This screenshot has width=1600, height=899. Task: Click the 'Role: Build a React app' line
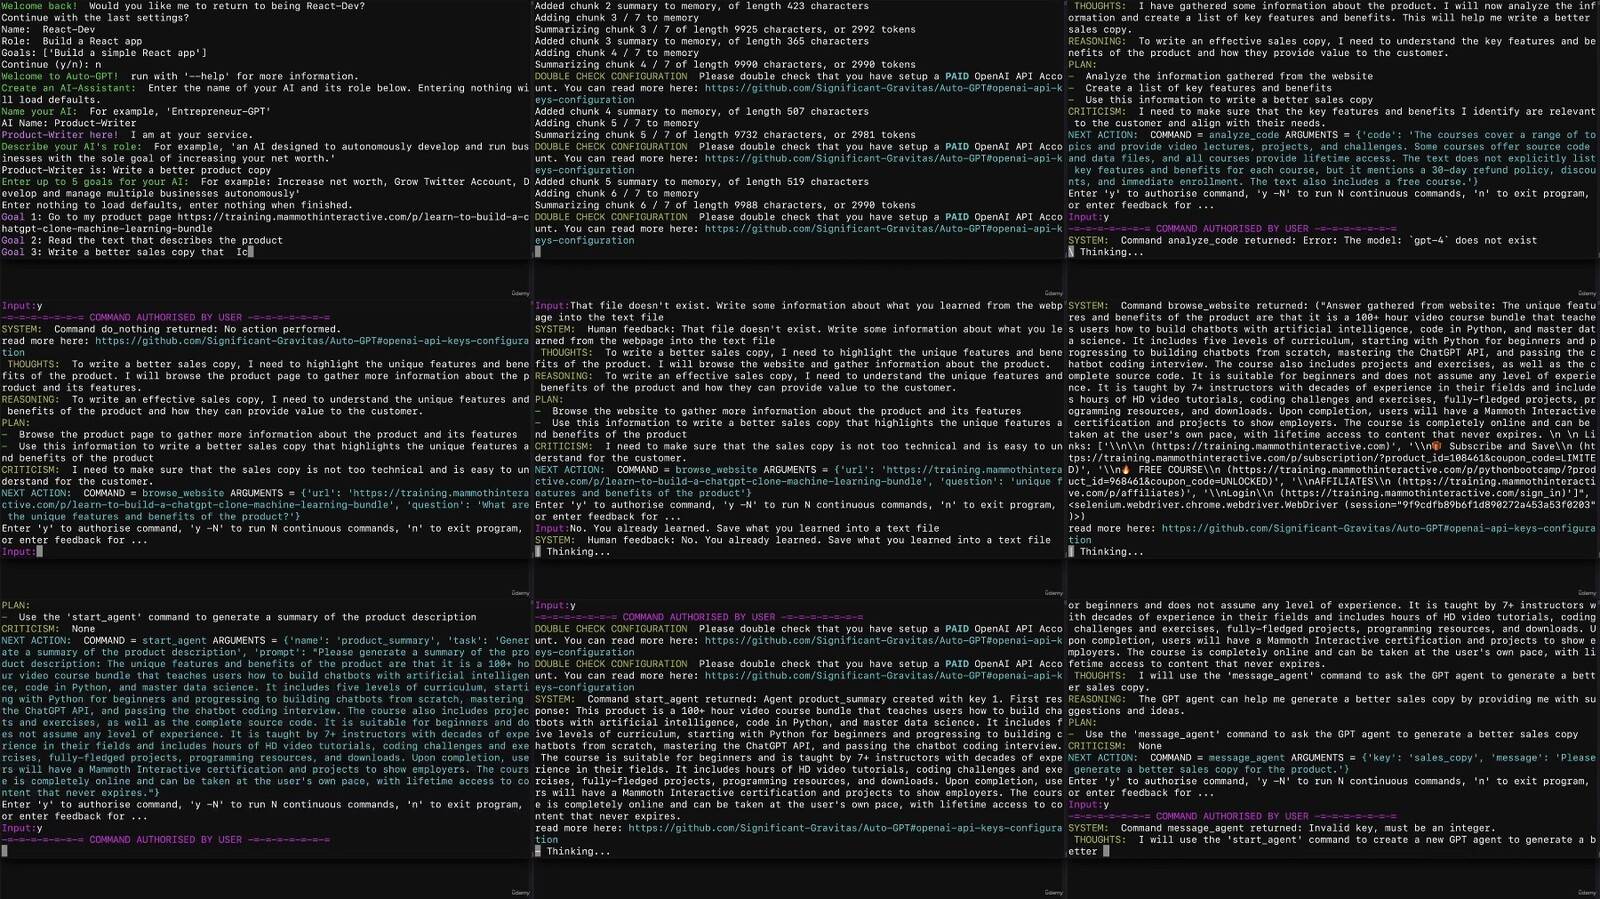pyautogui.click(x=71, y=41)
